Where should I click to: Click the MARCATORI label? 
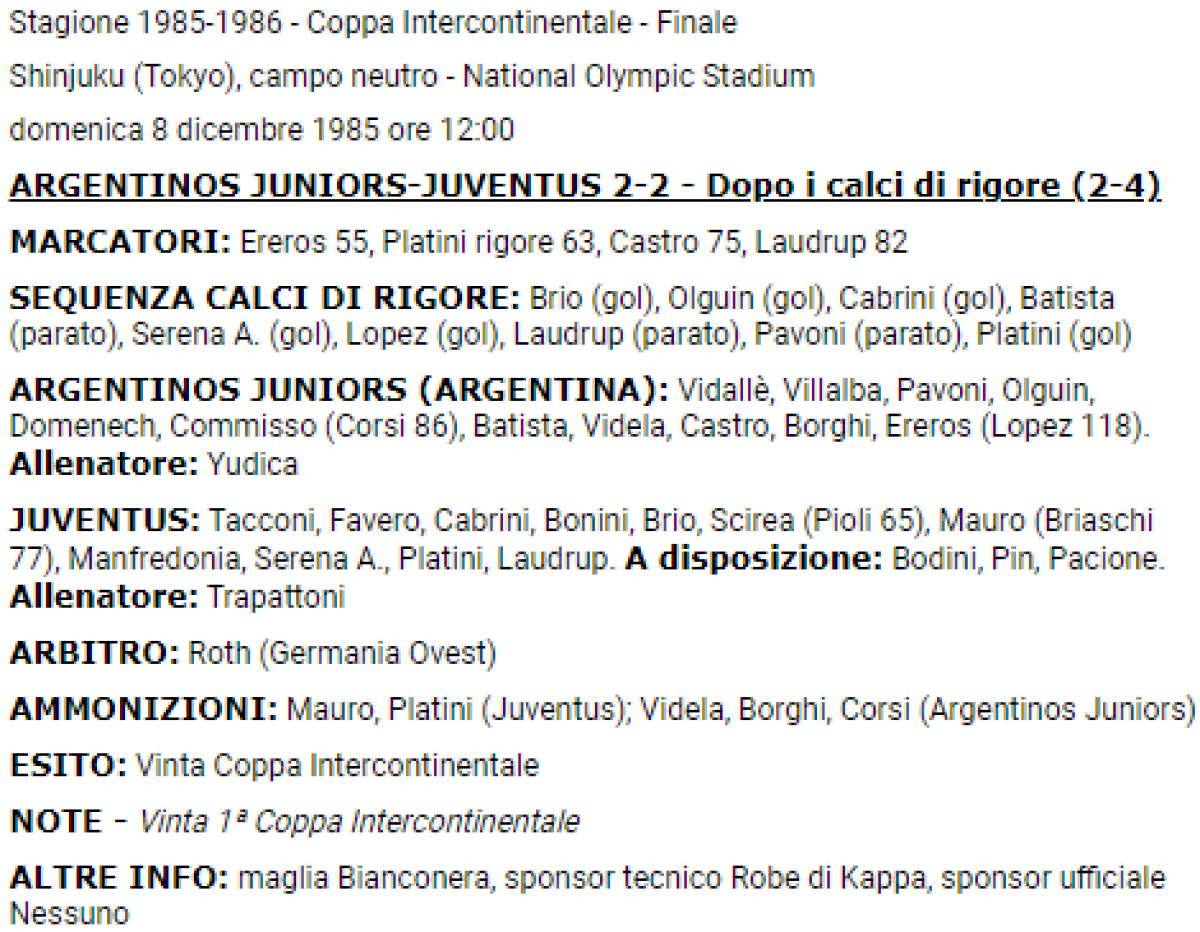tap(120, 242)
